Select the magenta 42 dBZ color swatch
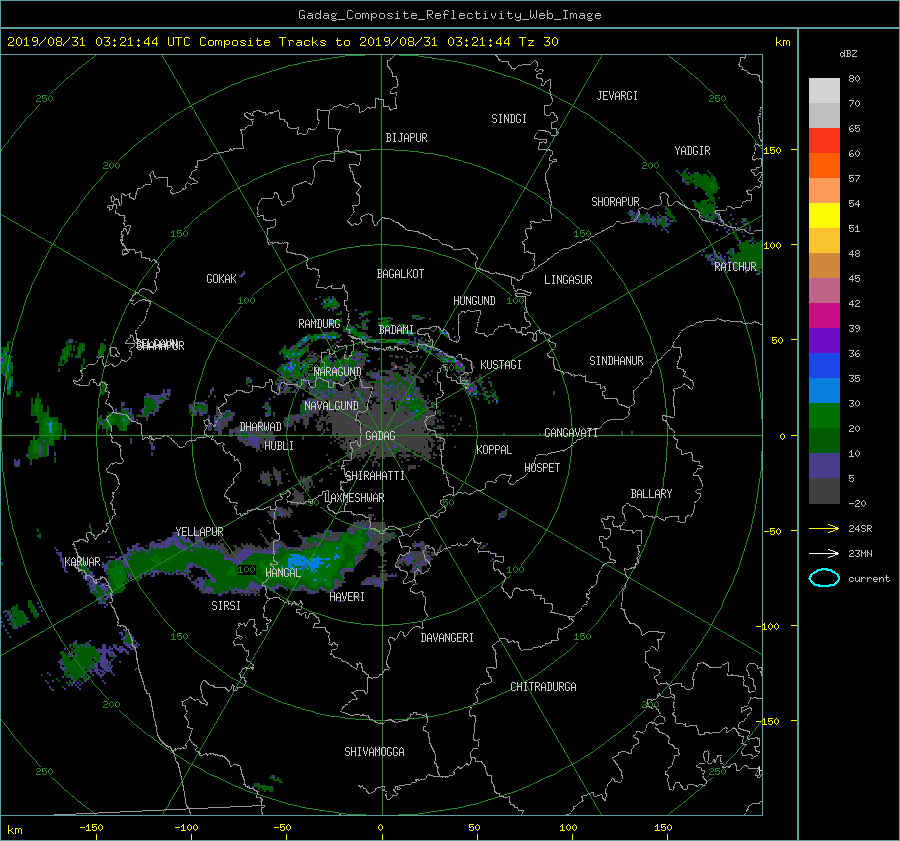The height and width of the screenshot is (841, 900). (x=824, y=316)
